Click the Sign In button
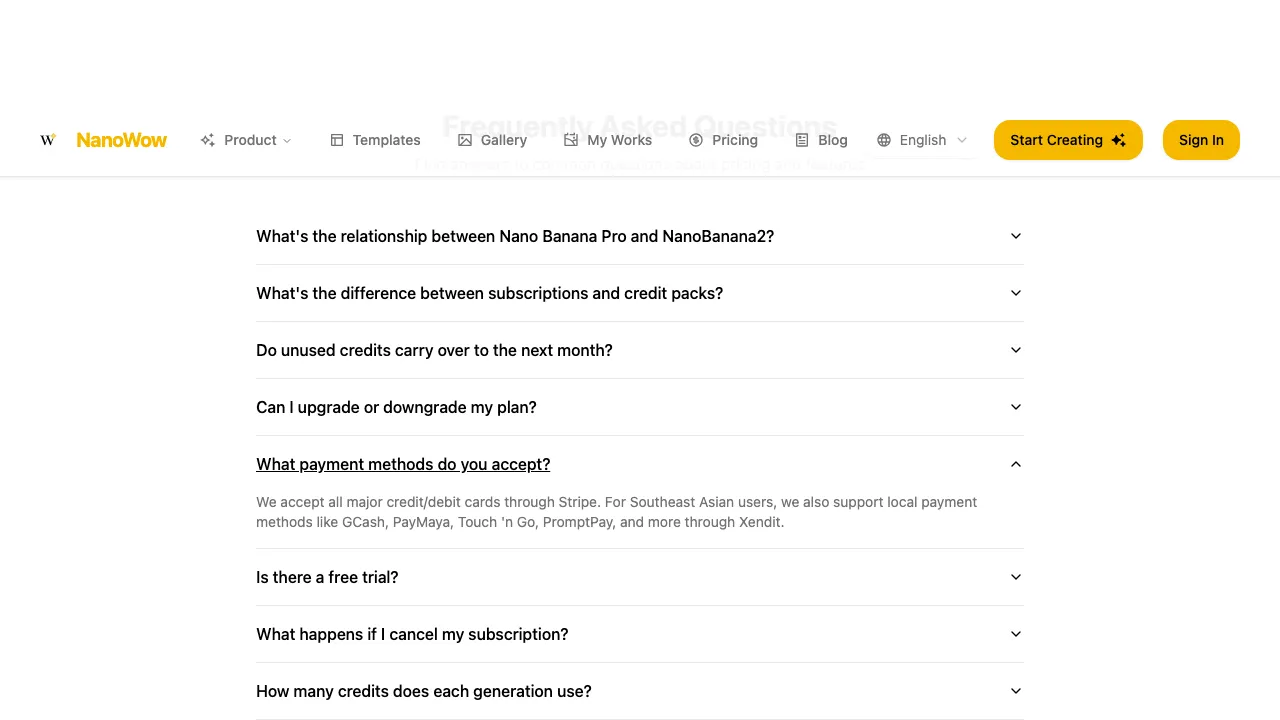Screen dimensions: 1280x720 click(1201, 140)
